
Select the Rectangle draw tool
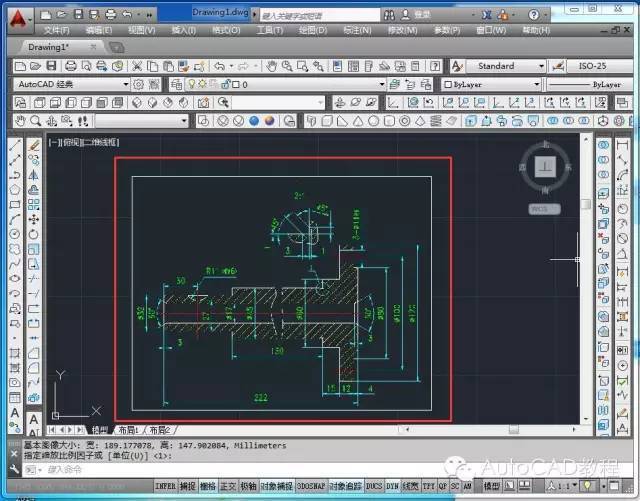point(15,204)
